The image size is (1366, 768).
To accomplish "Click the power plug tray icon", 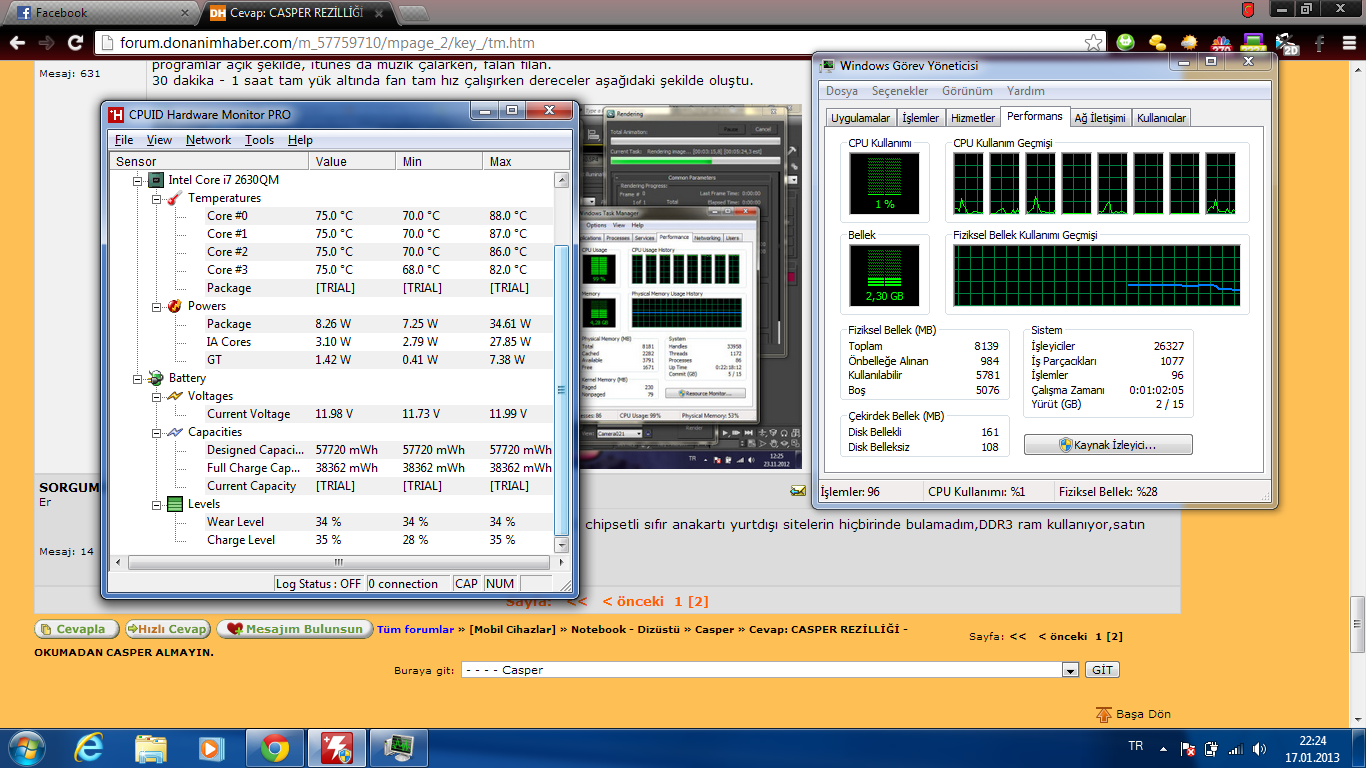I will [x=1212, y=748].
